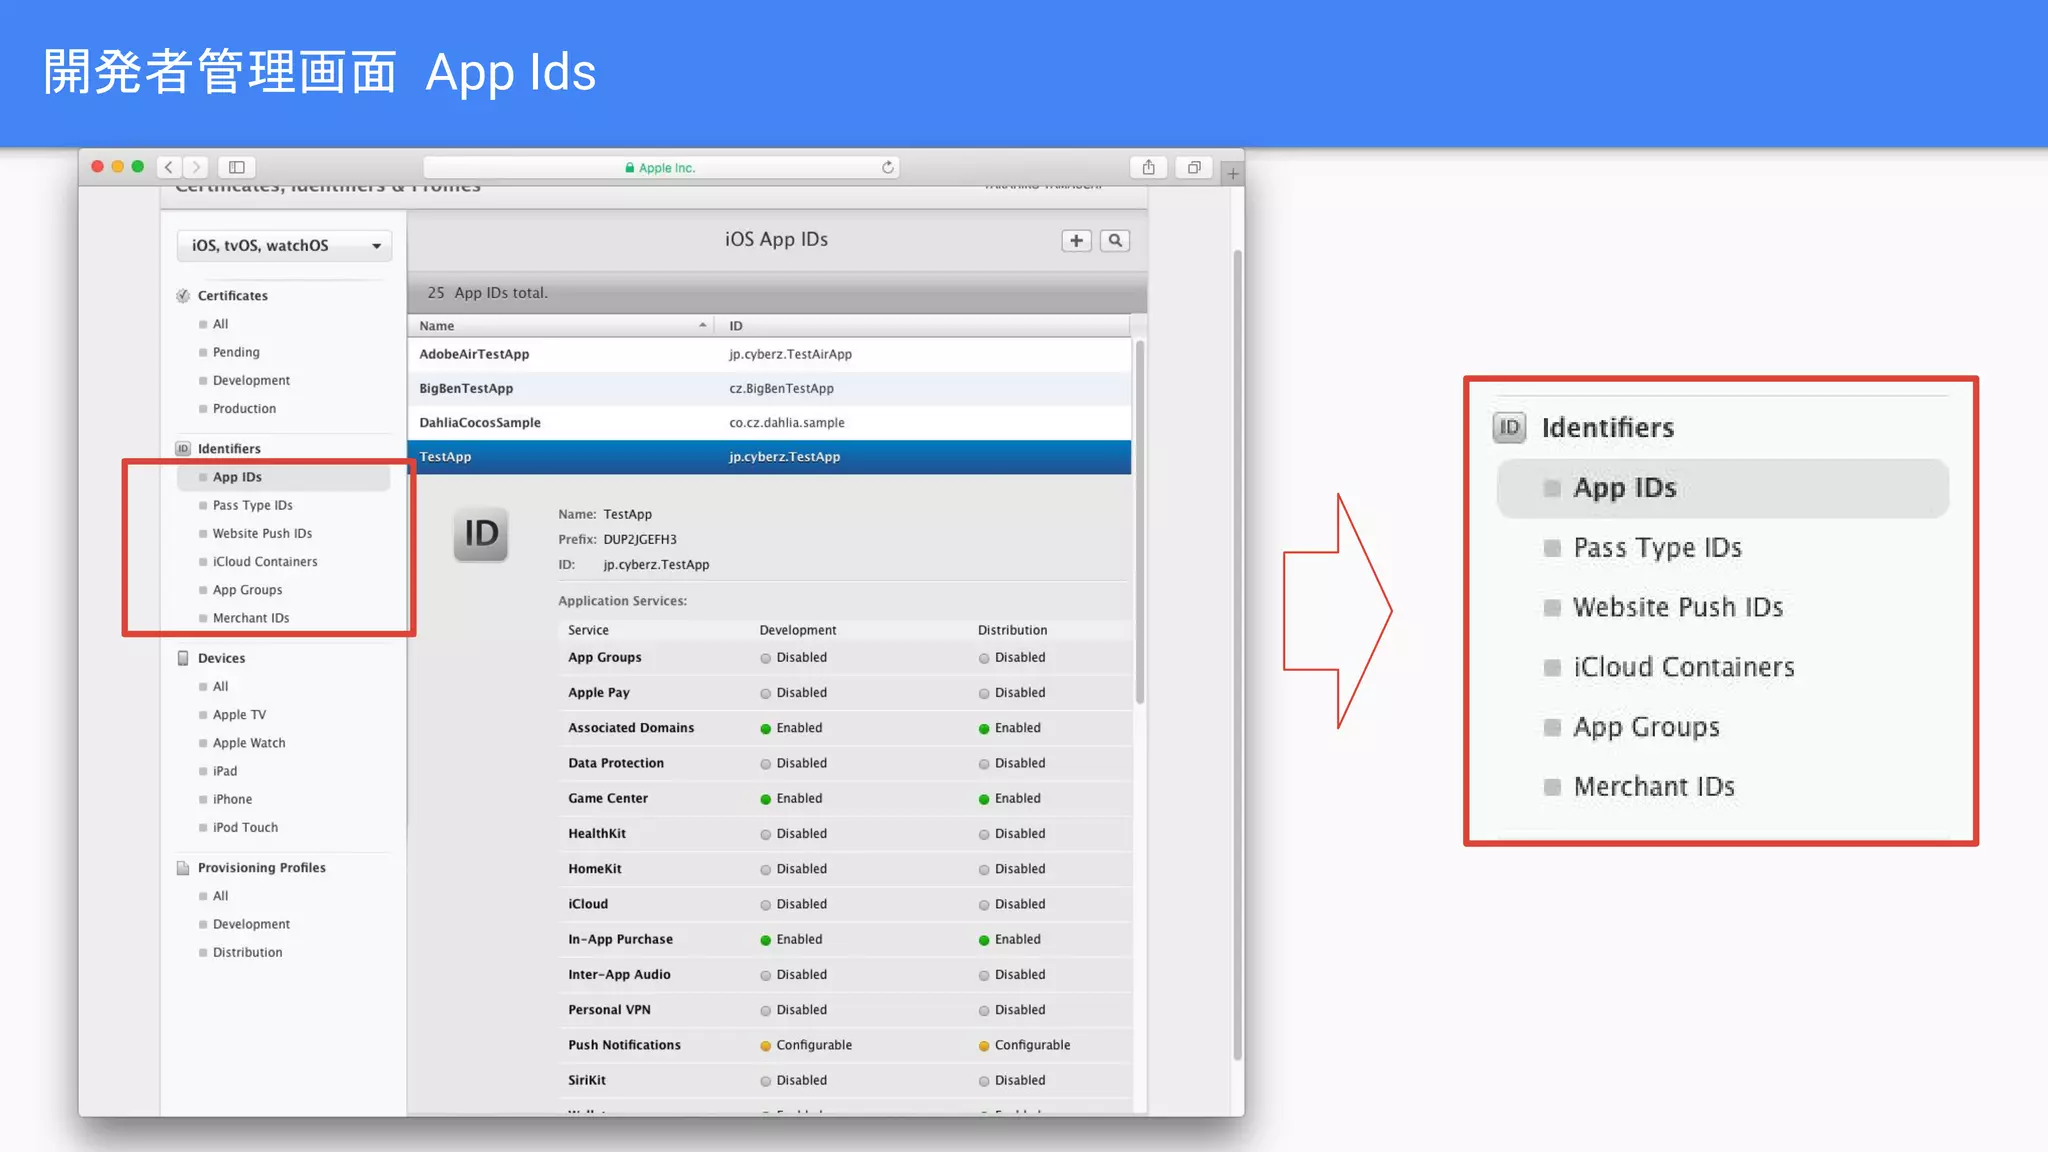Image resolution: width=2048 pixels, height=1152 pixels.
Task: Open search with magnifier icon
Action: pos(1115,240)
